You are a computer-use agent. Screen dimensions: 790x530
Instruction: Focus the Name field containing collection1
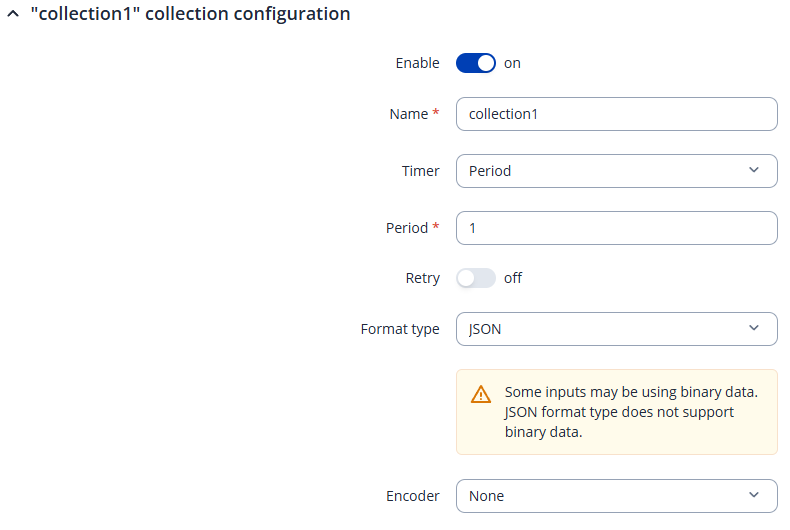pyautogui.click(x=616, y=114)
